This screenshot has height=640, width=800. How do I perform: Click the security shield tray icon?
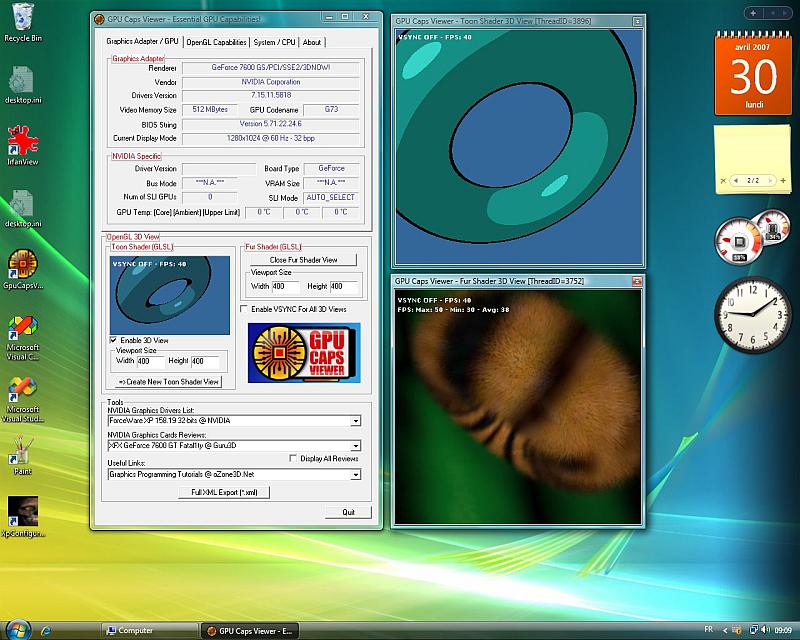[x=737, y=630]
